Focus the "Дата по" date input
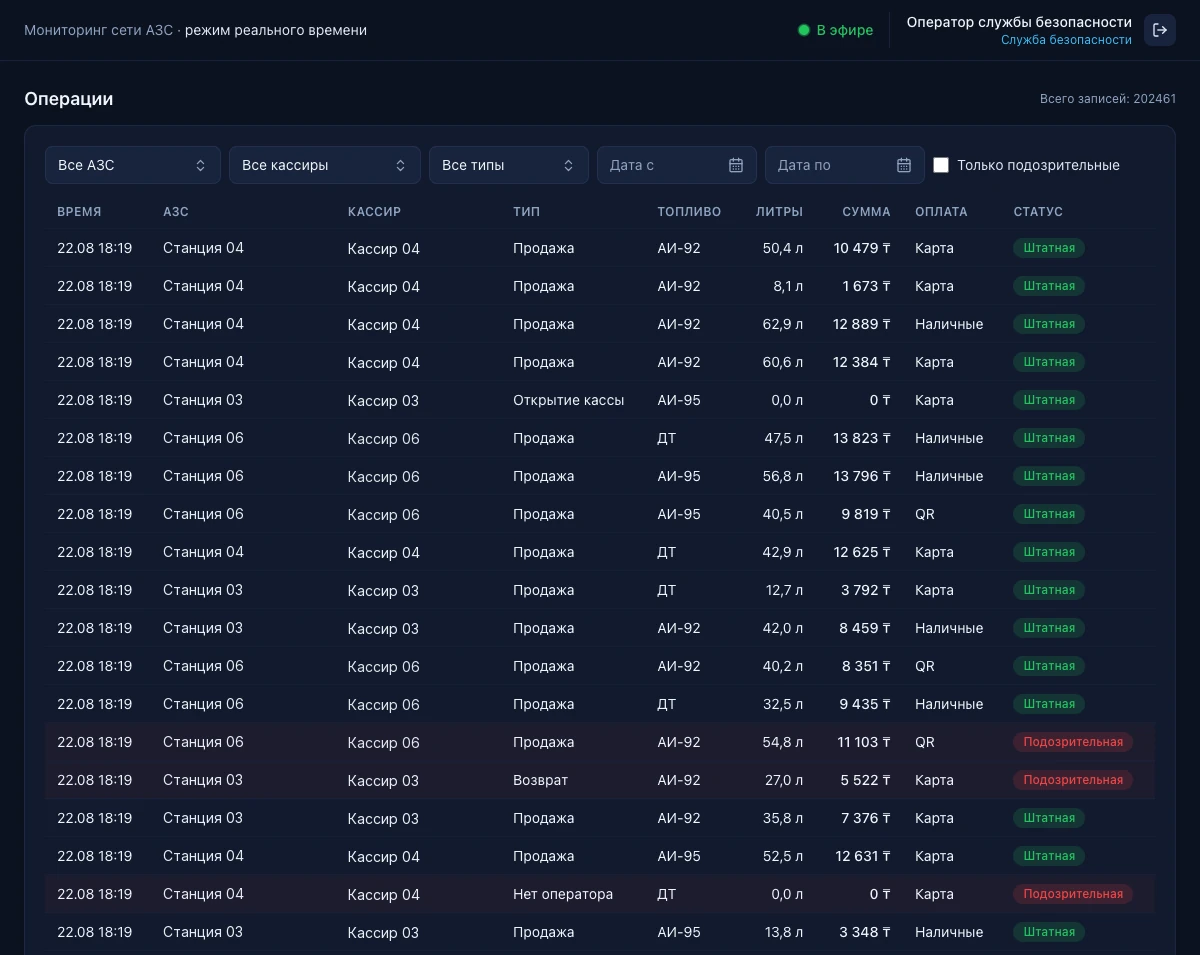Screen dimensions: 1200x955 click(845, 165)
